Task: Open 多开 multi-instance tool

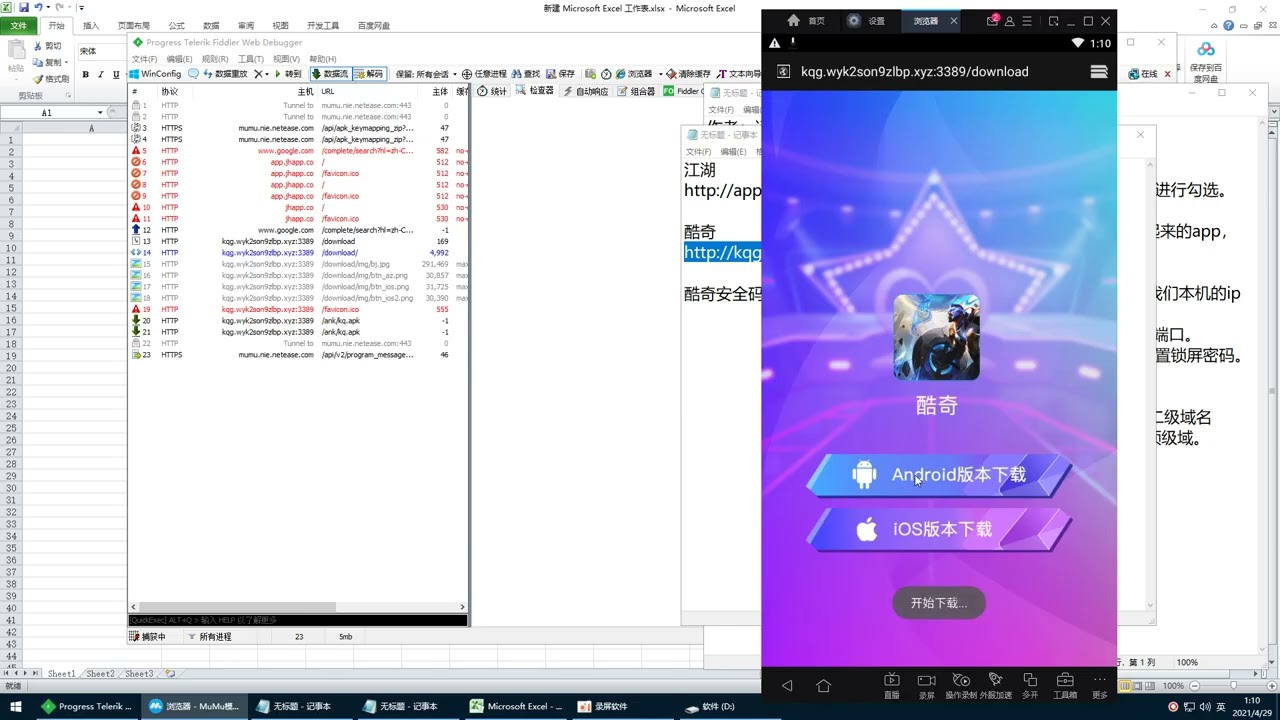Action: pyautogui.click(x=1030, y=686)
